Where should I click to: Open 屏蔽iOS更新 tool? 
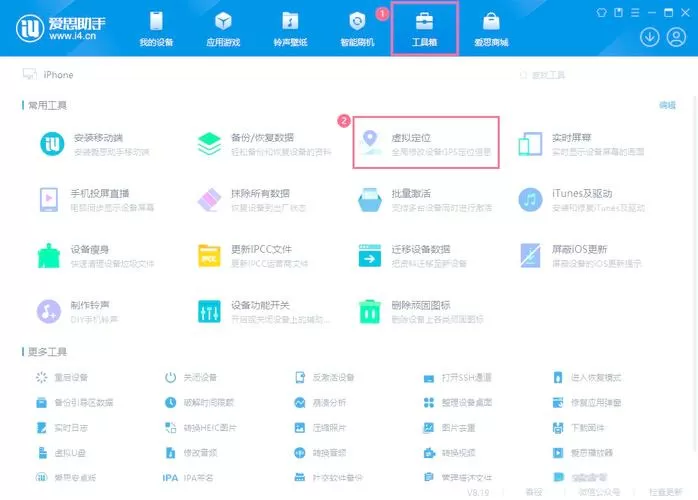pos(580,256)
